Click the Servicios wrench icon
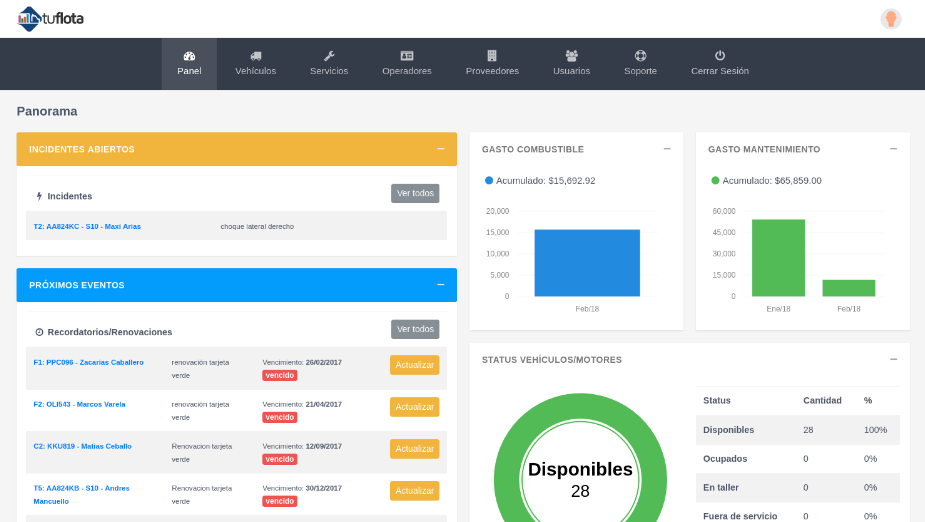Screen dimensions: 925x522 (329, 56)
